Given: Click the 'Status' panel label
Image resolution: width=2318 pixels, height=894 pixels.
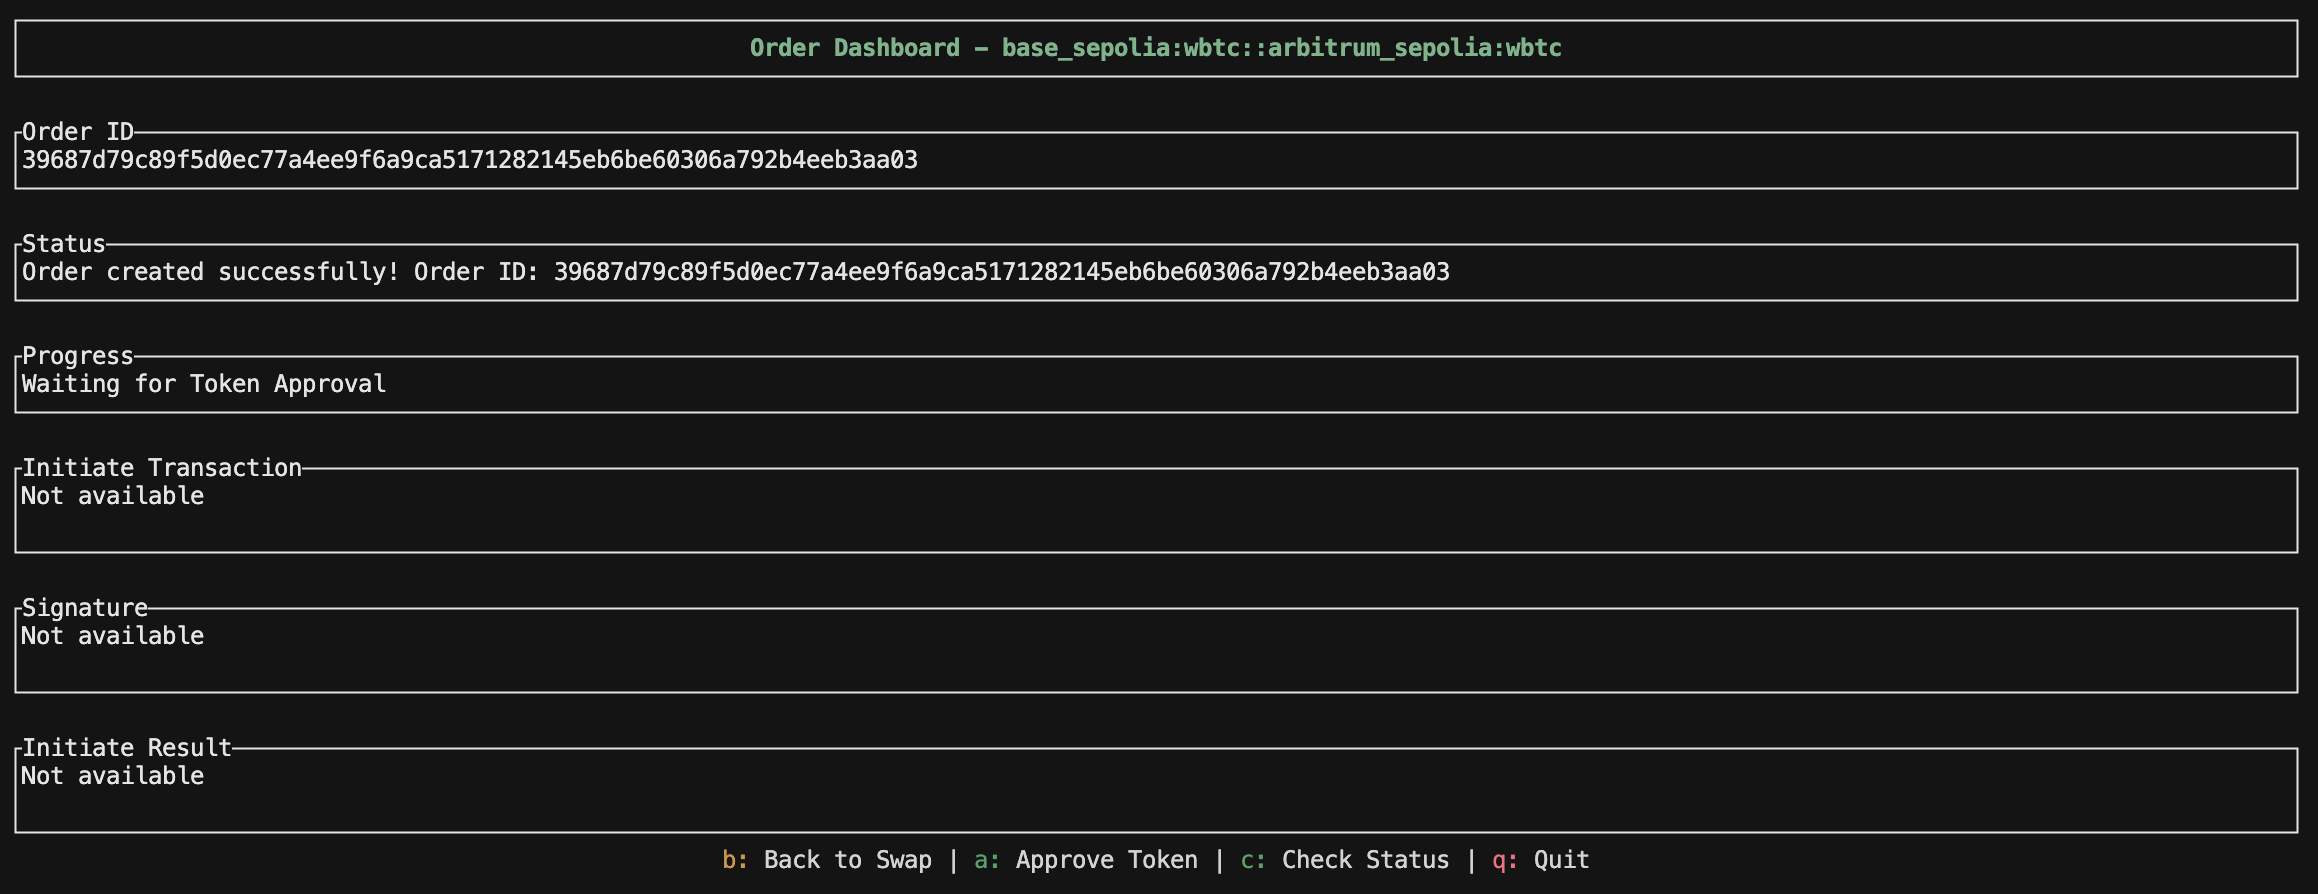Looking at the screenshot, I should click(64, 244).
